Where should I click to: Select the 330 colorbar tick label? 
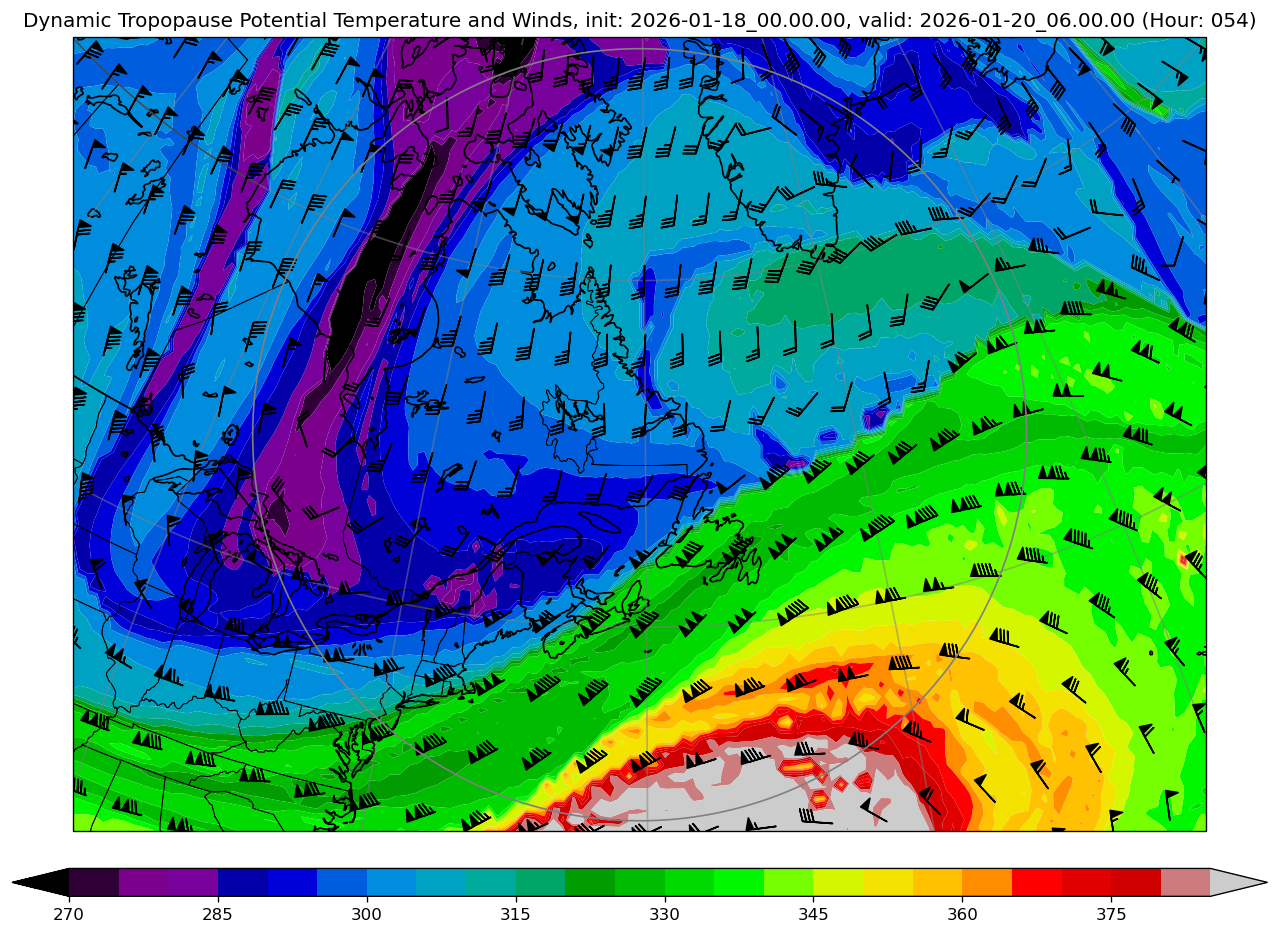point(664,915)
